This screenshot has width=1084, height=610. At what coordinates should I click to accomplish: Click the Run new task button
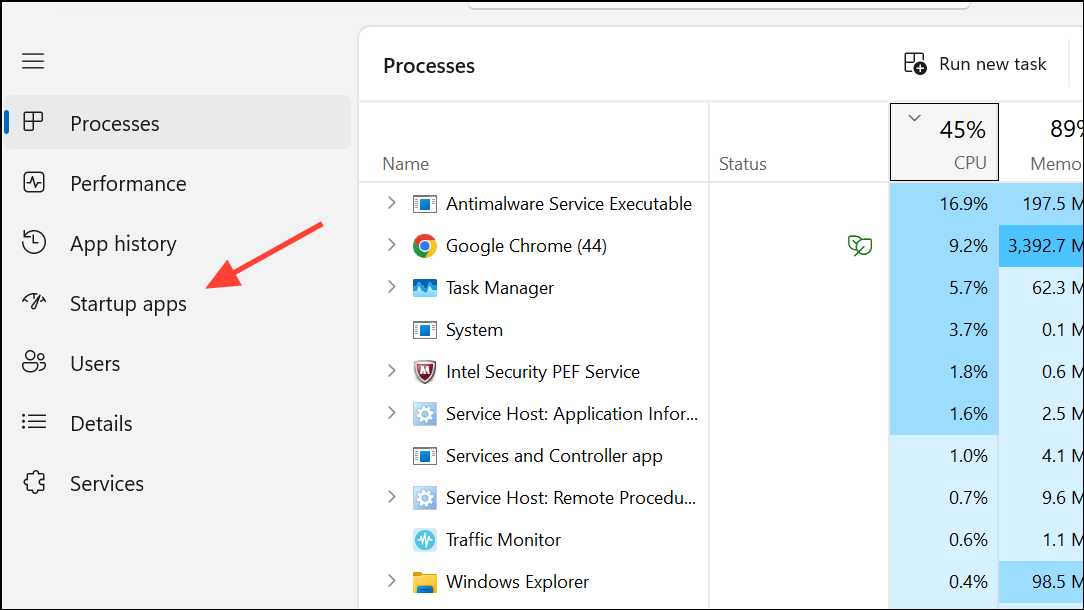(x=975, y=64)
